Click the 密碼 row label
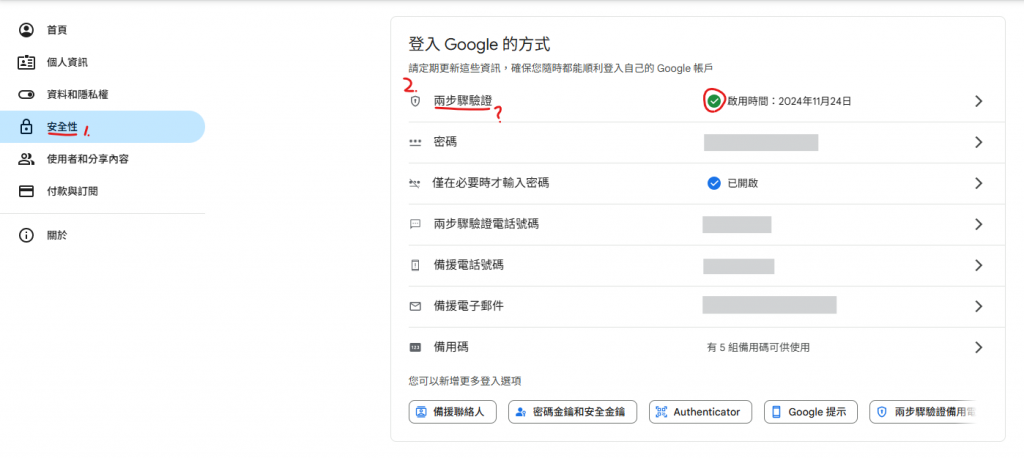The height and width of the screenshot is (458, 1024). (x=445, y=142)
